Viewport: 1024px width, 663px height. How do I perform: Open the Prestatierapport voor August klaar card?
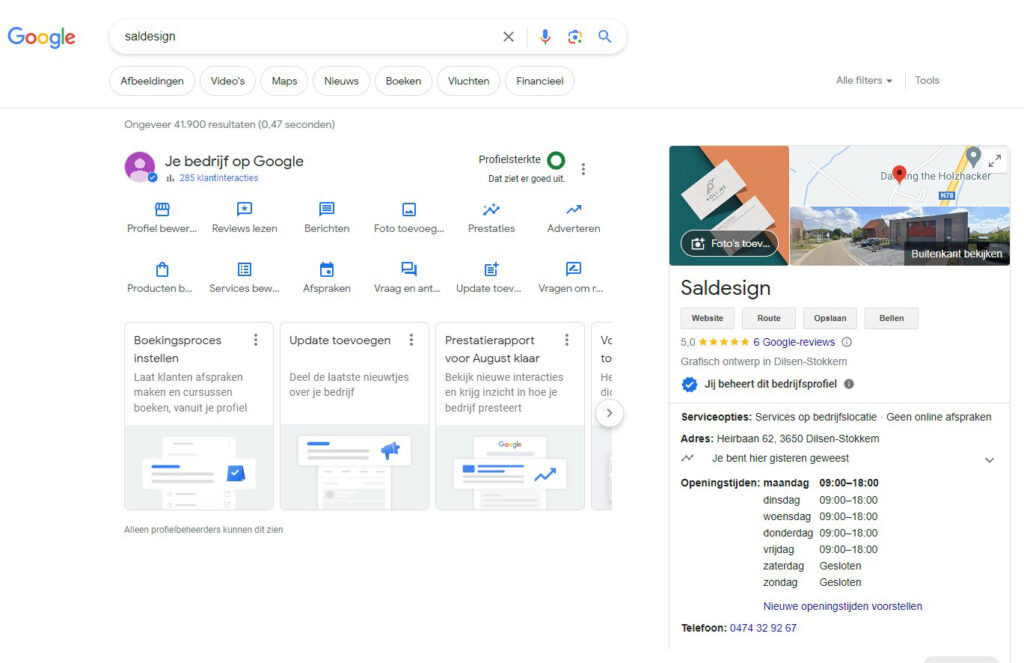pos(509,415)
